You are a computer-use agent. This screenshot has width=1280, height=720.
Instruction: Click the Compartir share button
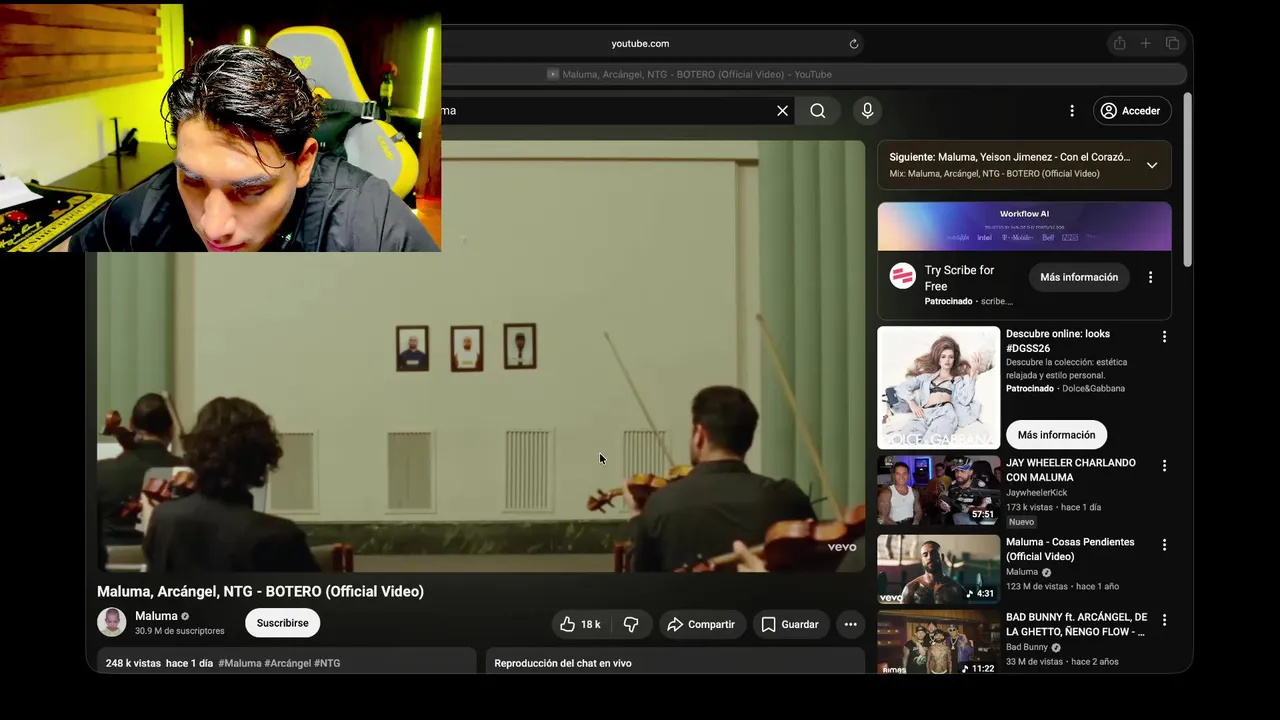click(x=702, y=624)
